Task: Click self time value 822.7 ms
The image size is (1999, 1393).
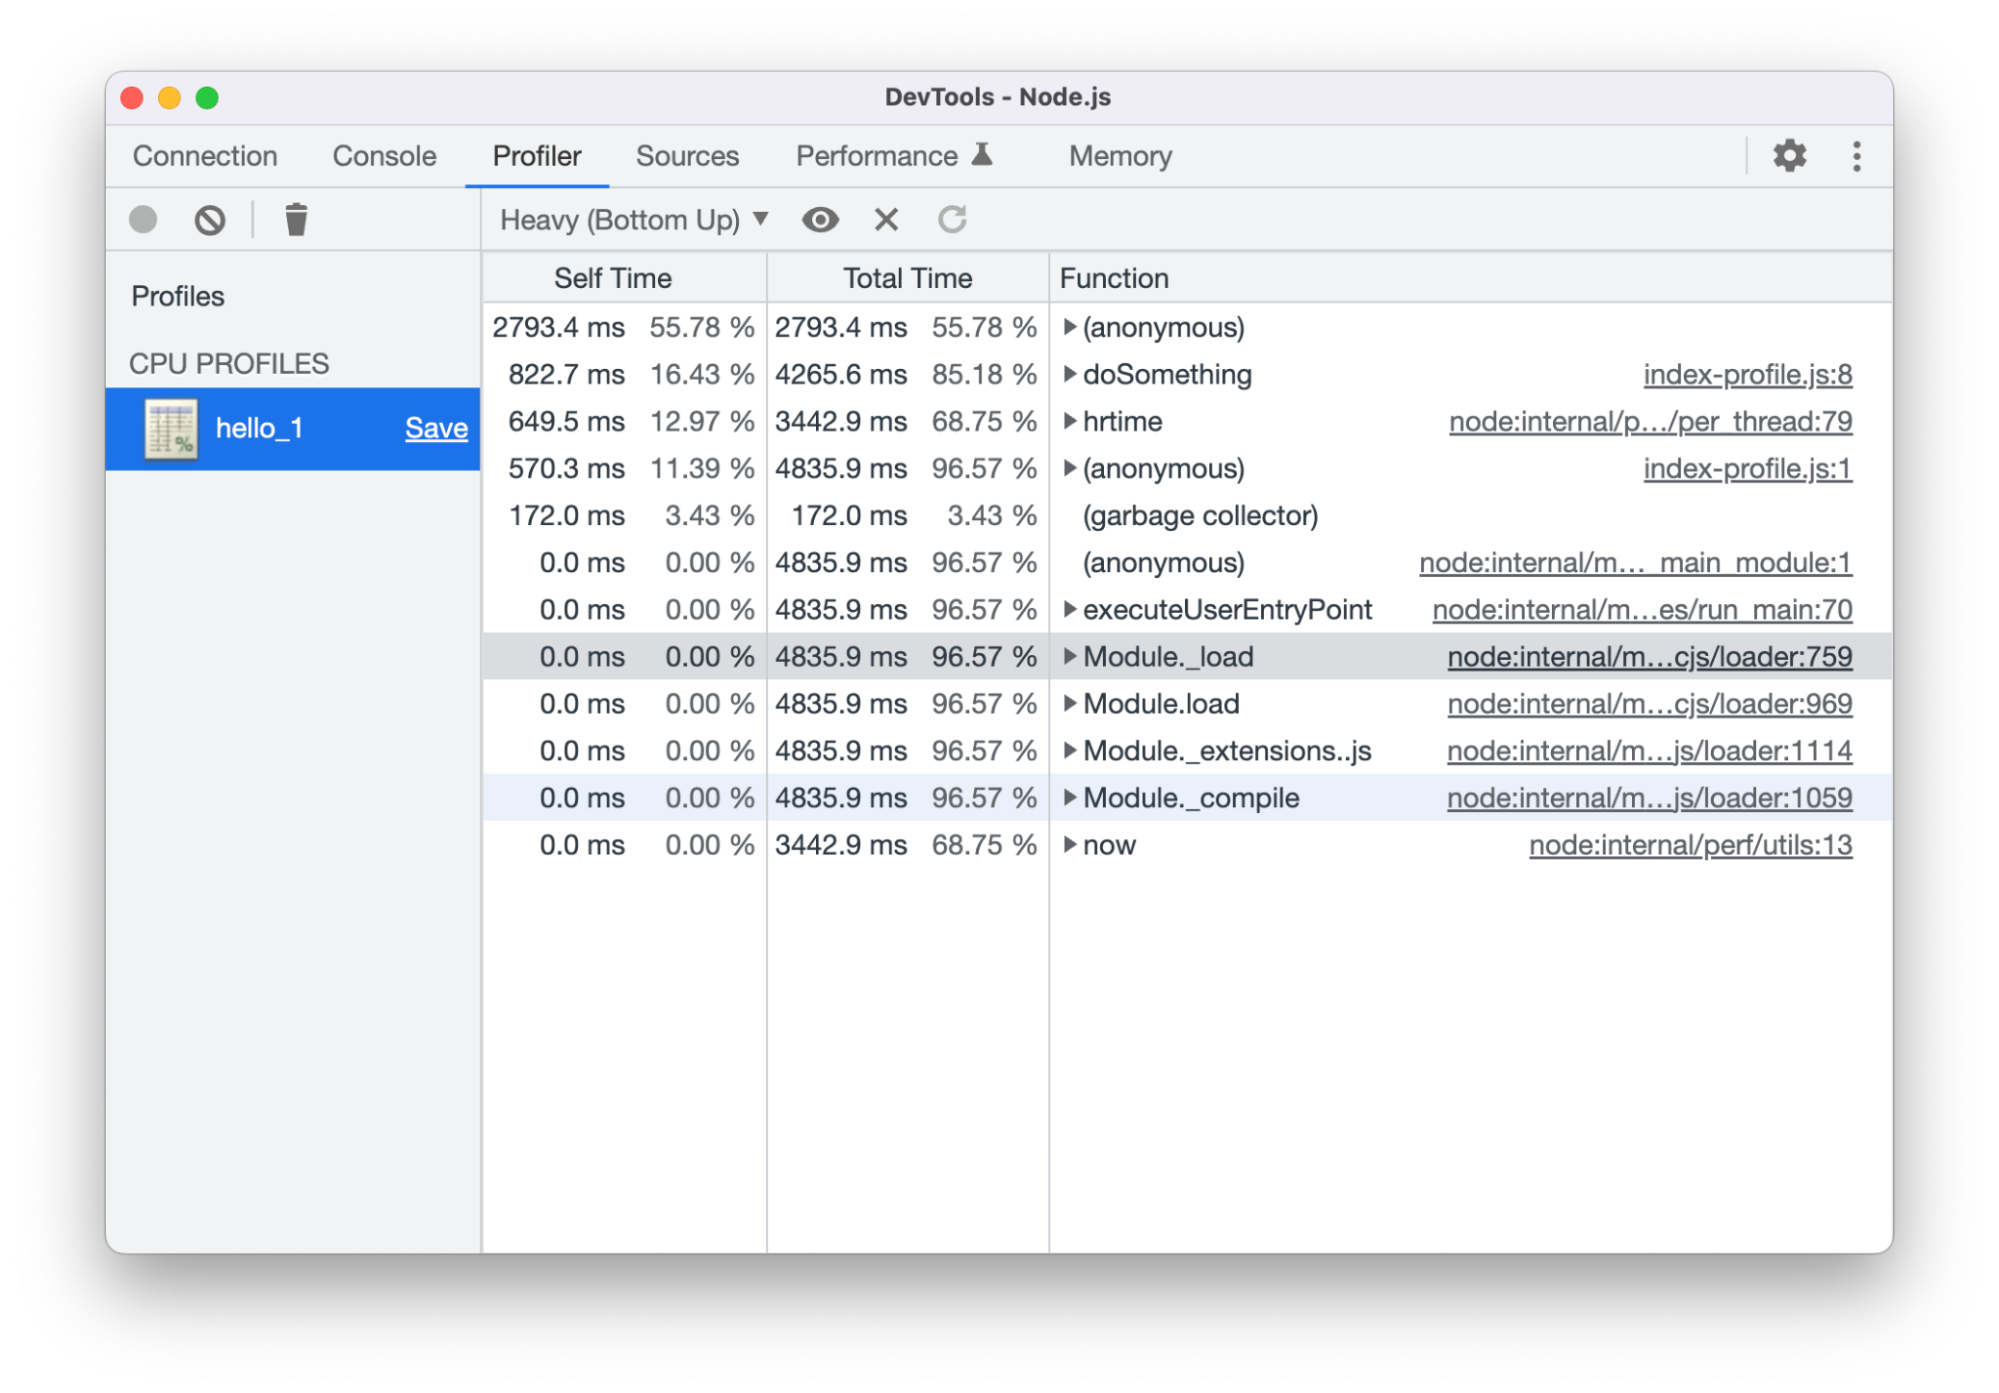Action: click(x=566, y=374)
